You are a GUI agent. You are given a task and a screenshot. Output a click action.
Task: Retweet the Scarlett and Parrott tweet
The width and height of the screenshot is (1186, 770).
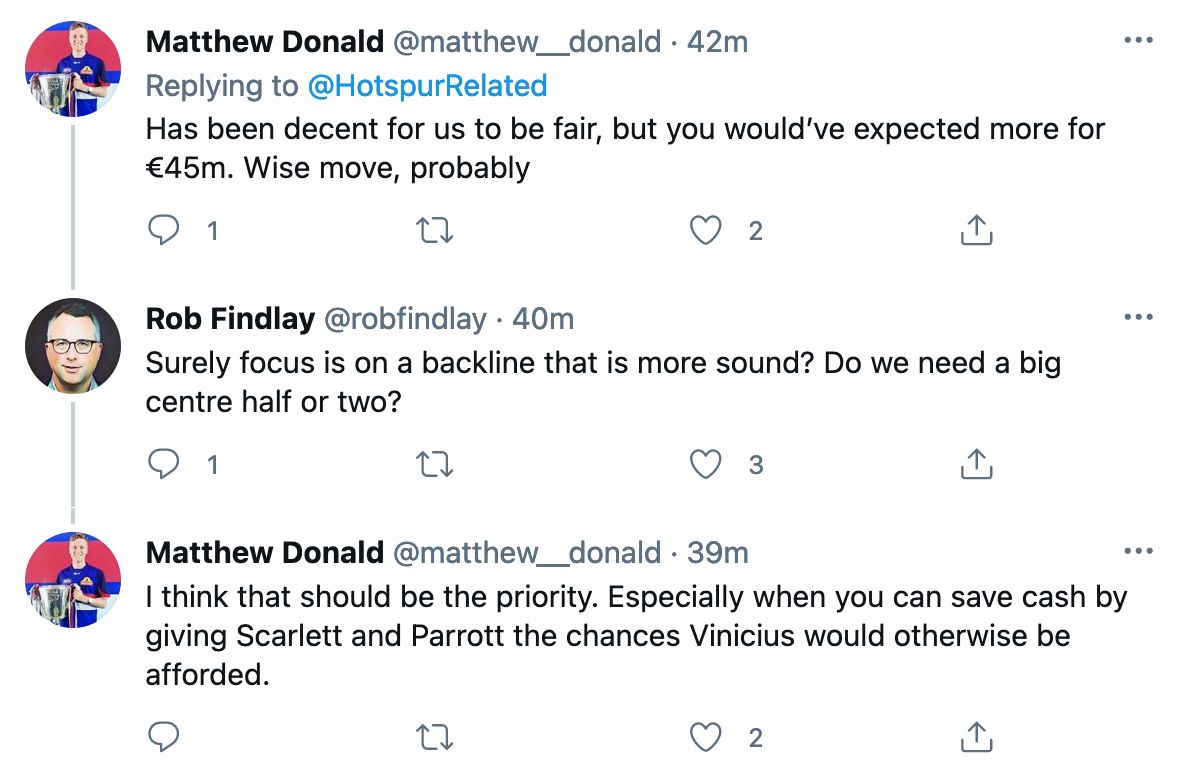click(x=434, y=737)
